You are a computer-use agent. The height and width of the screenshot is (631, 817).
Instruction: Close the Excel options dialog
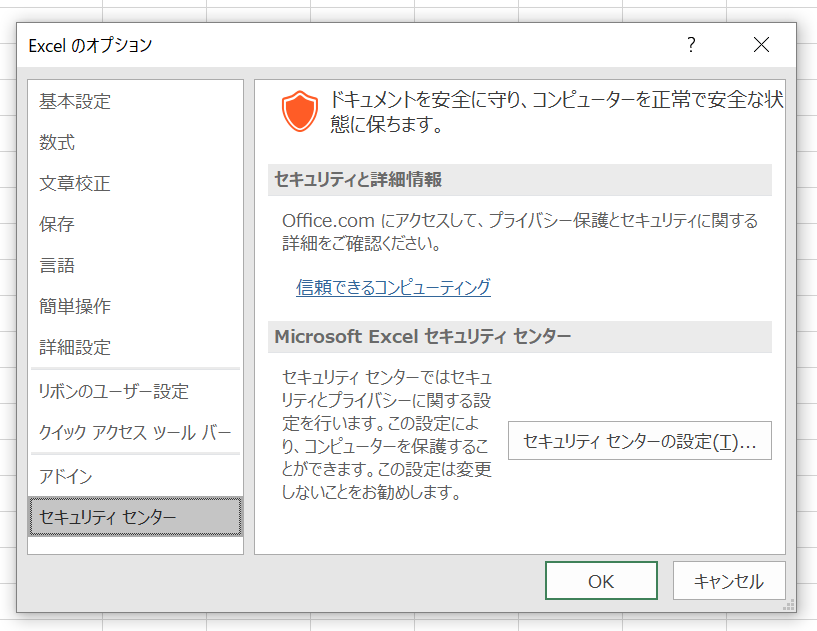[761, 45]
